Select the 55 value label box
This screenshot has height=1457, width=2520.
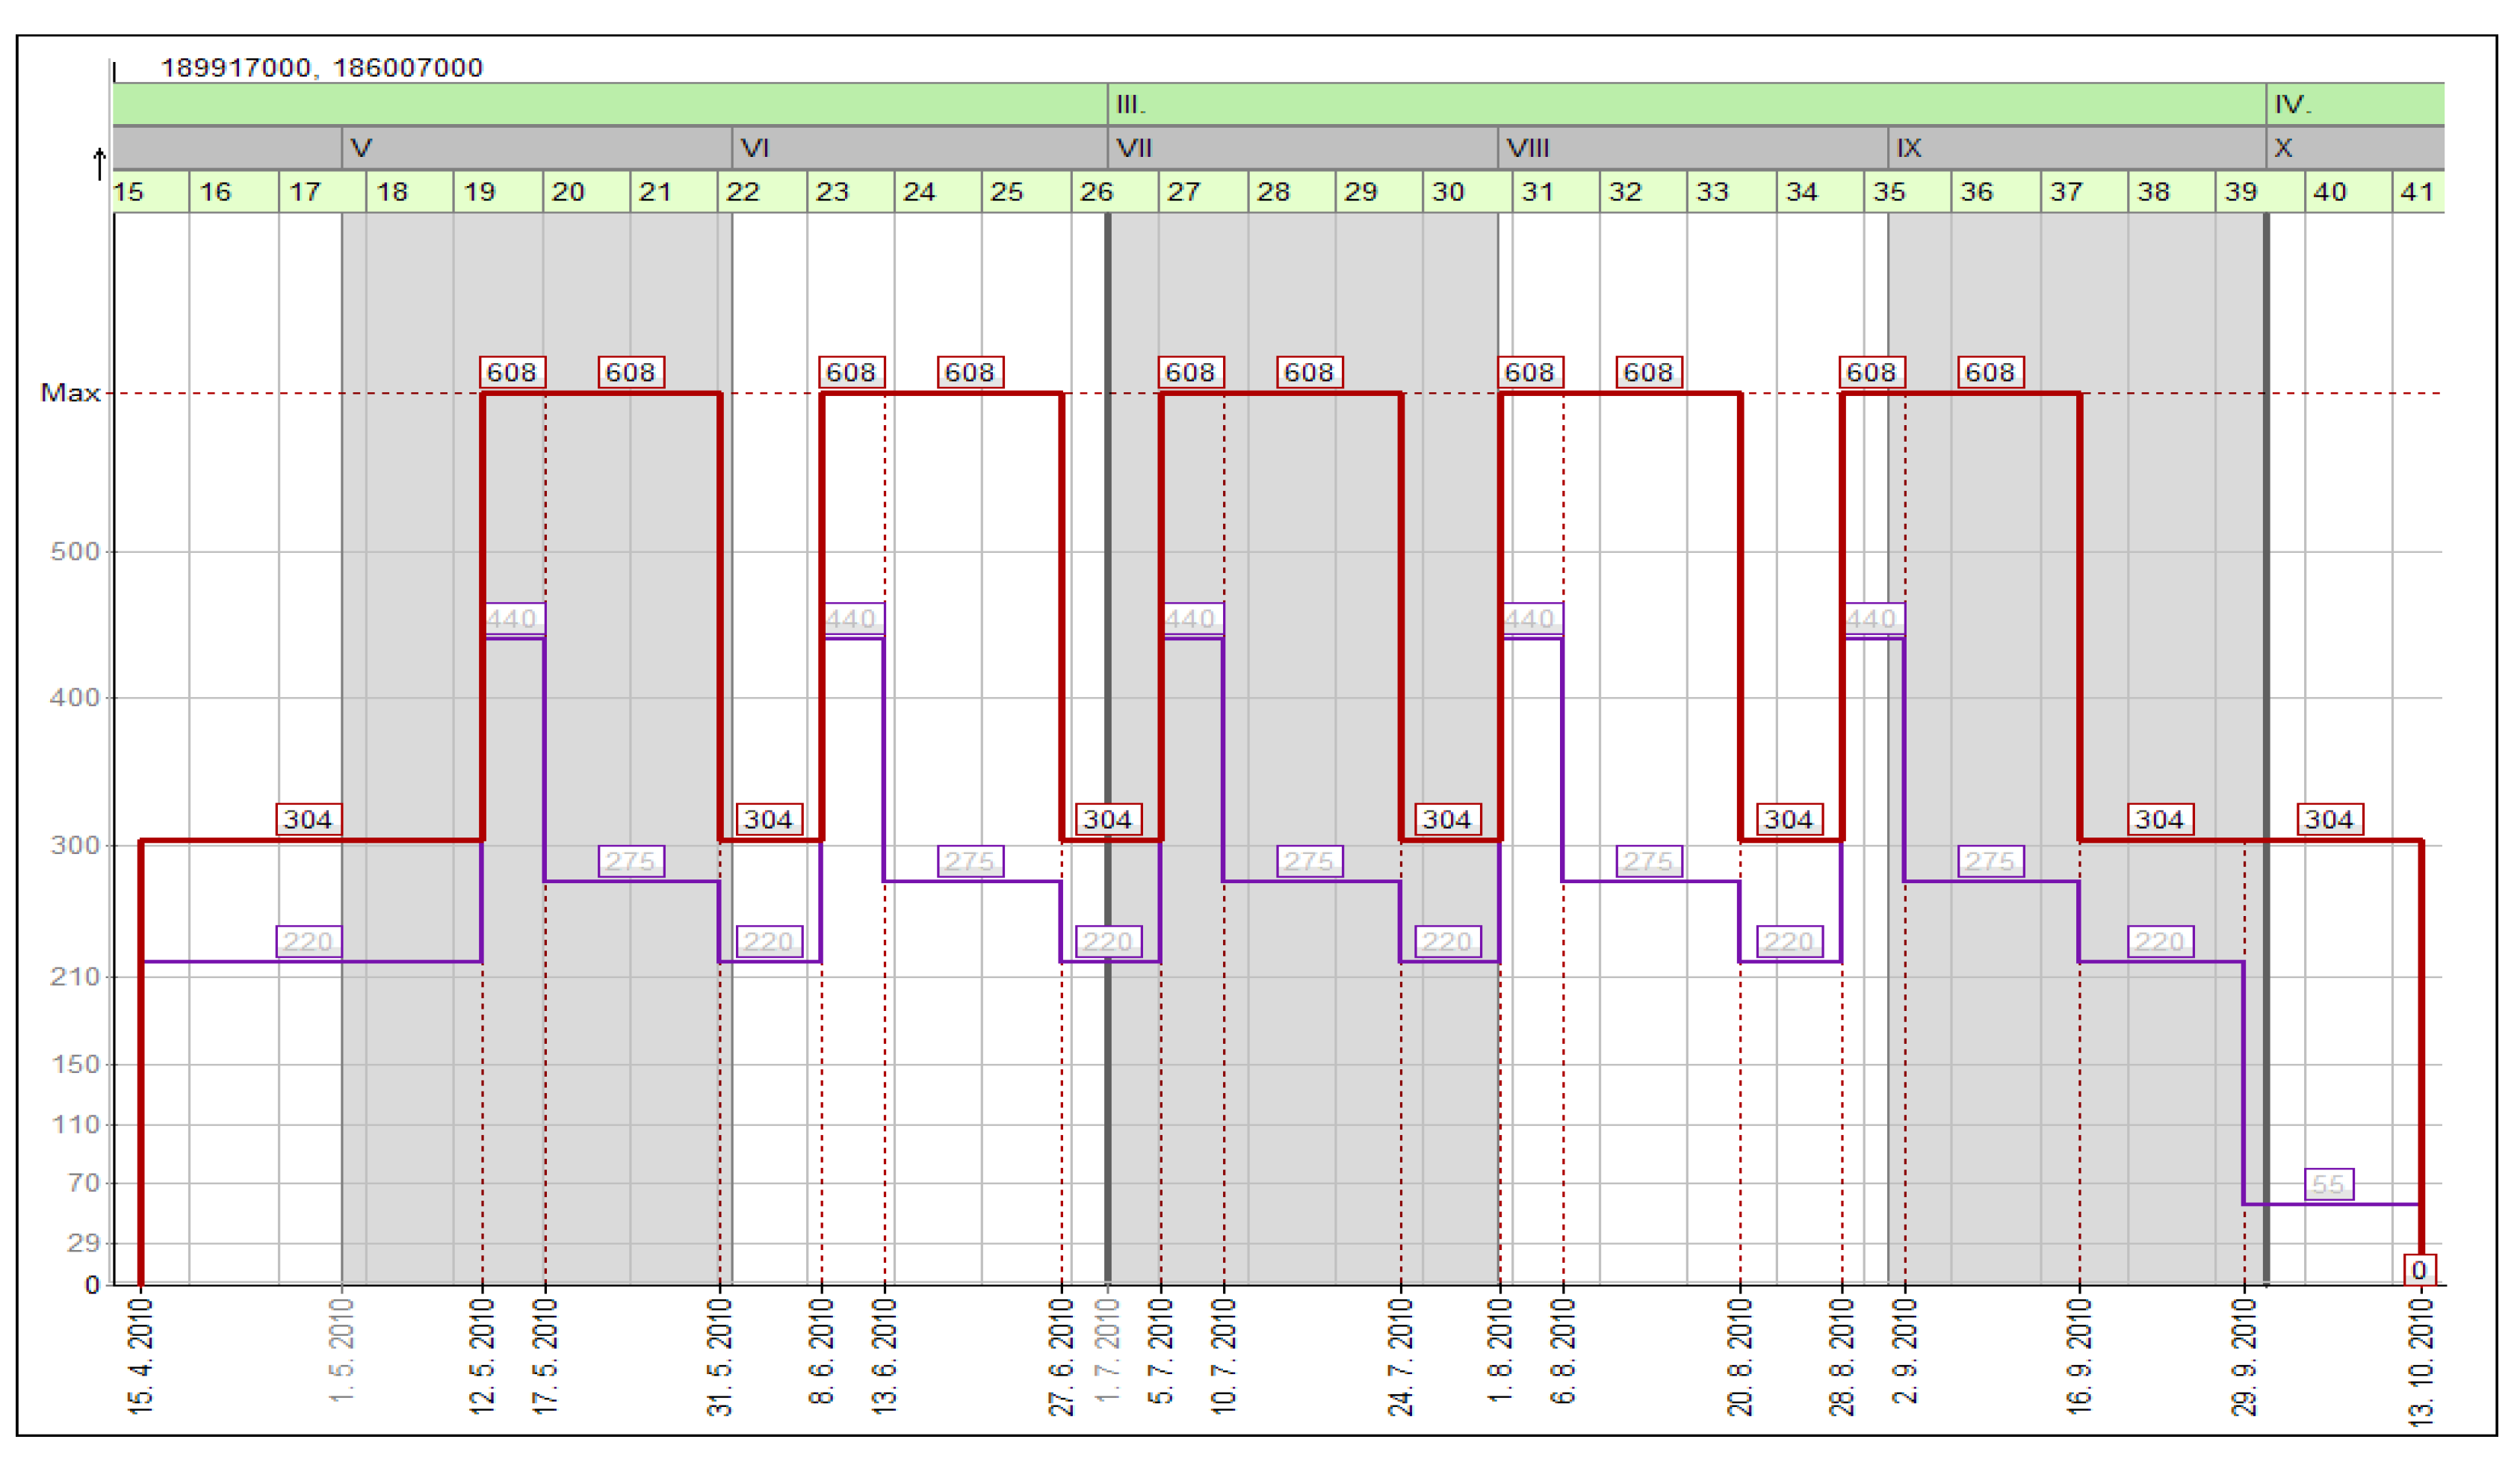[2328, 1184]
